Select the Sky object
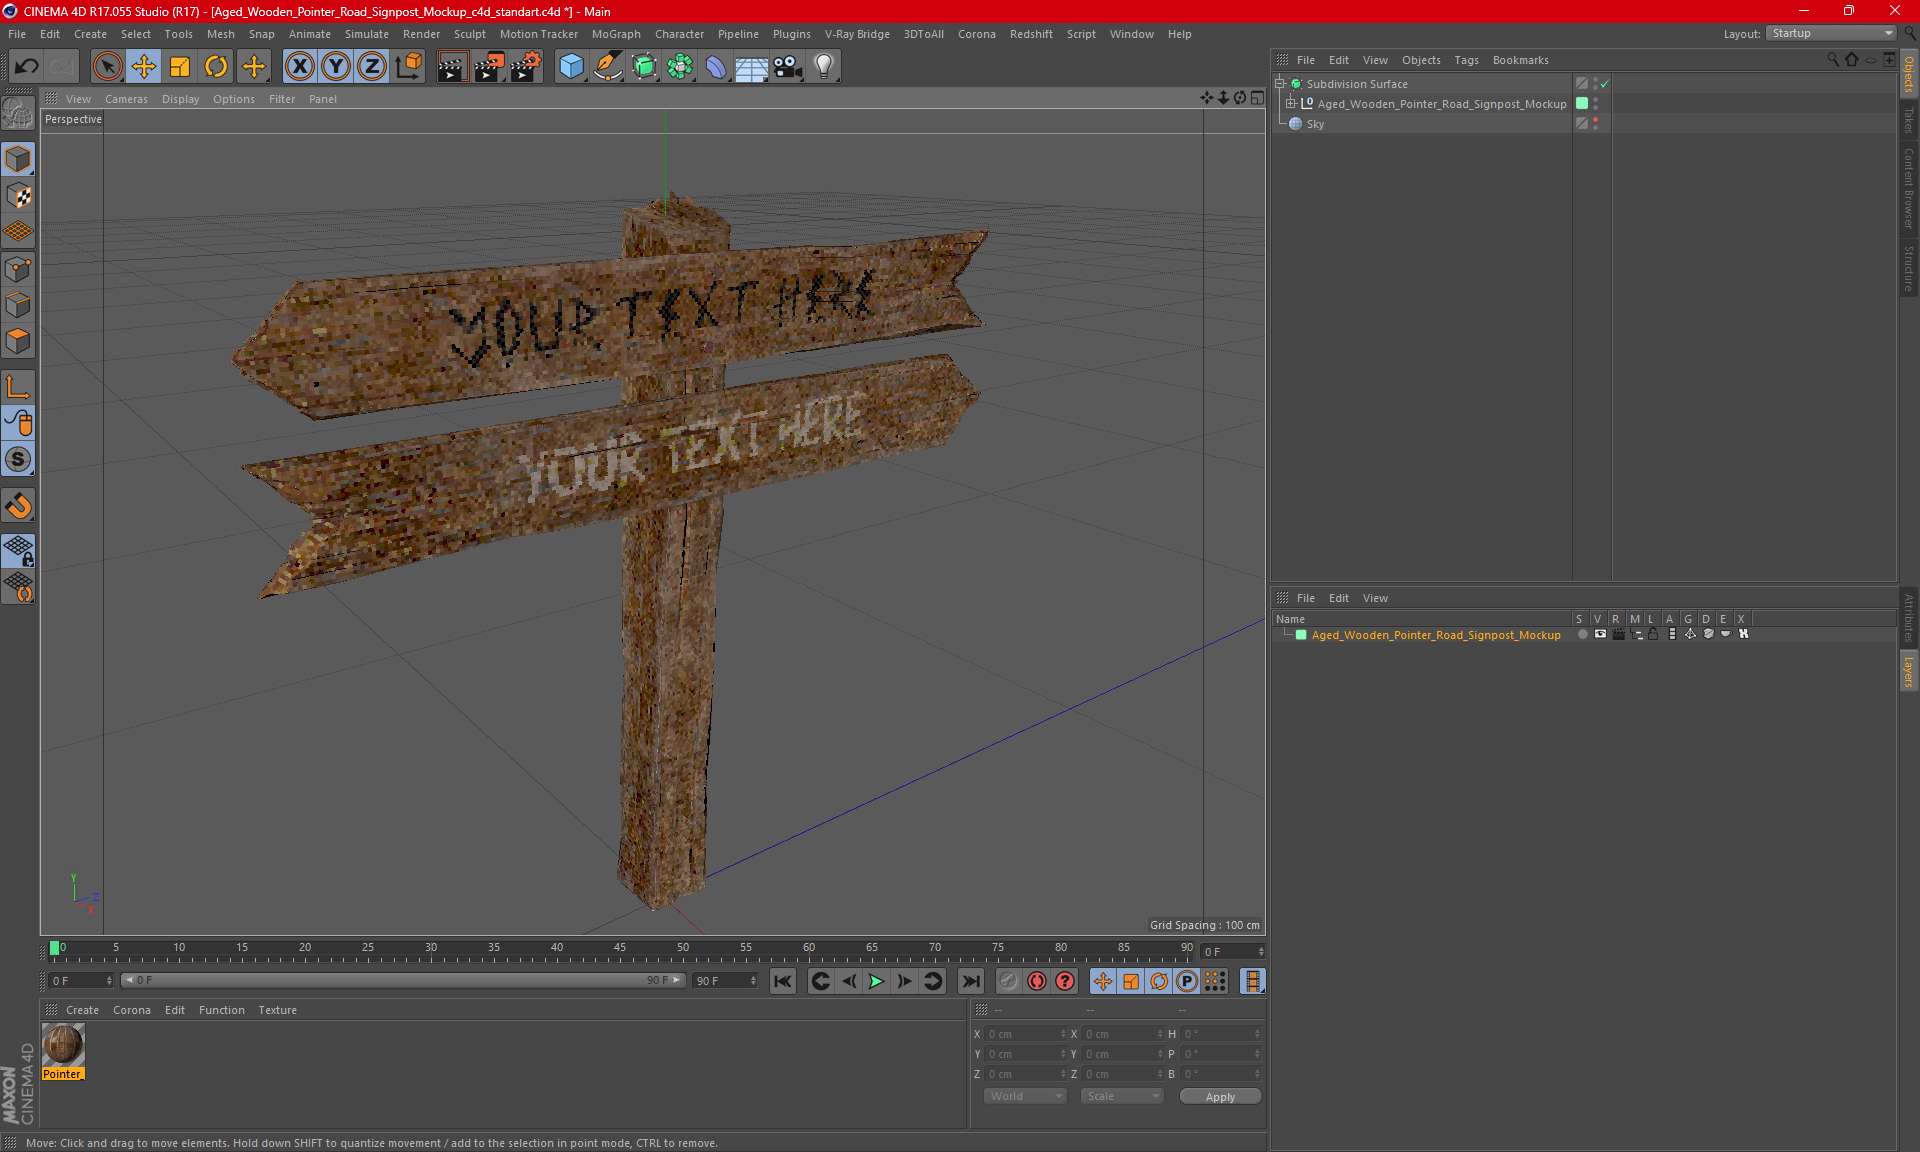 point(1315,124)
